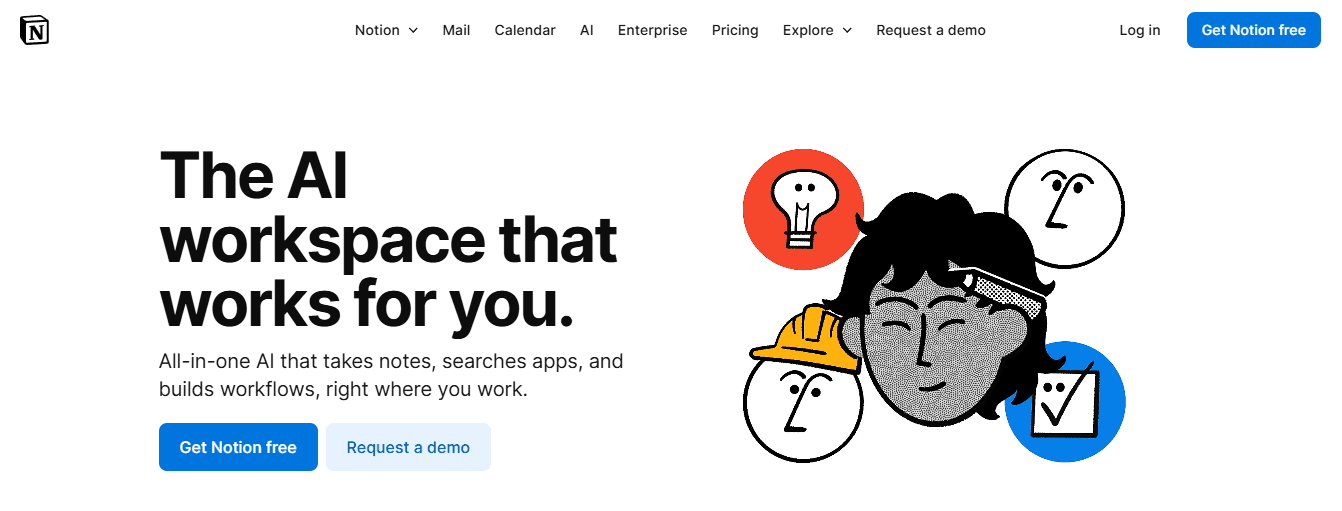Open the Pricing nav item
Screen dimensions: 1342x511
[x=735, y=30]
